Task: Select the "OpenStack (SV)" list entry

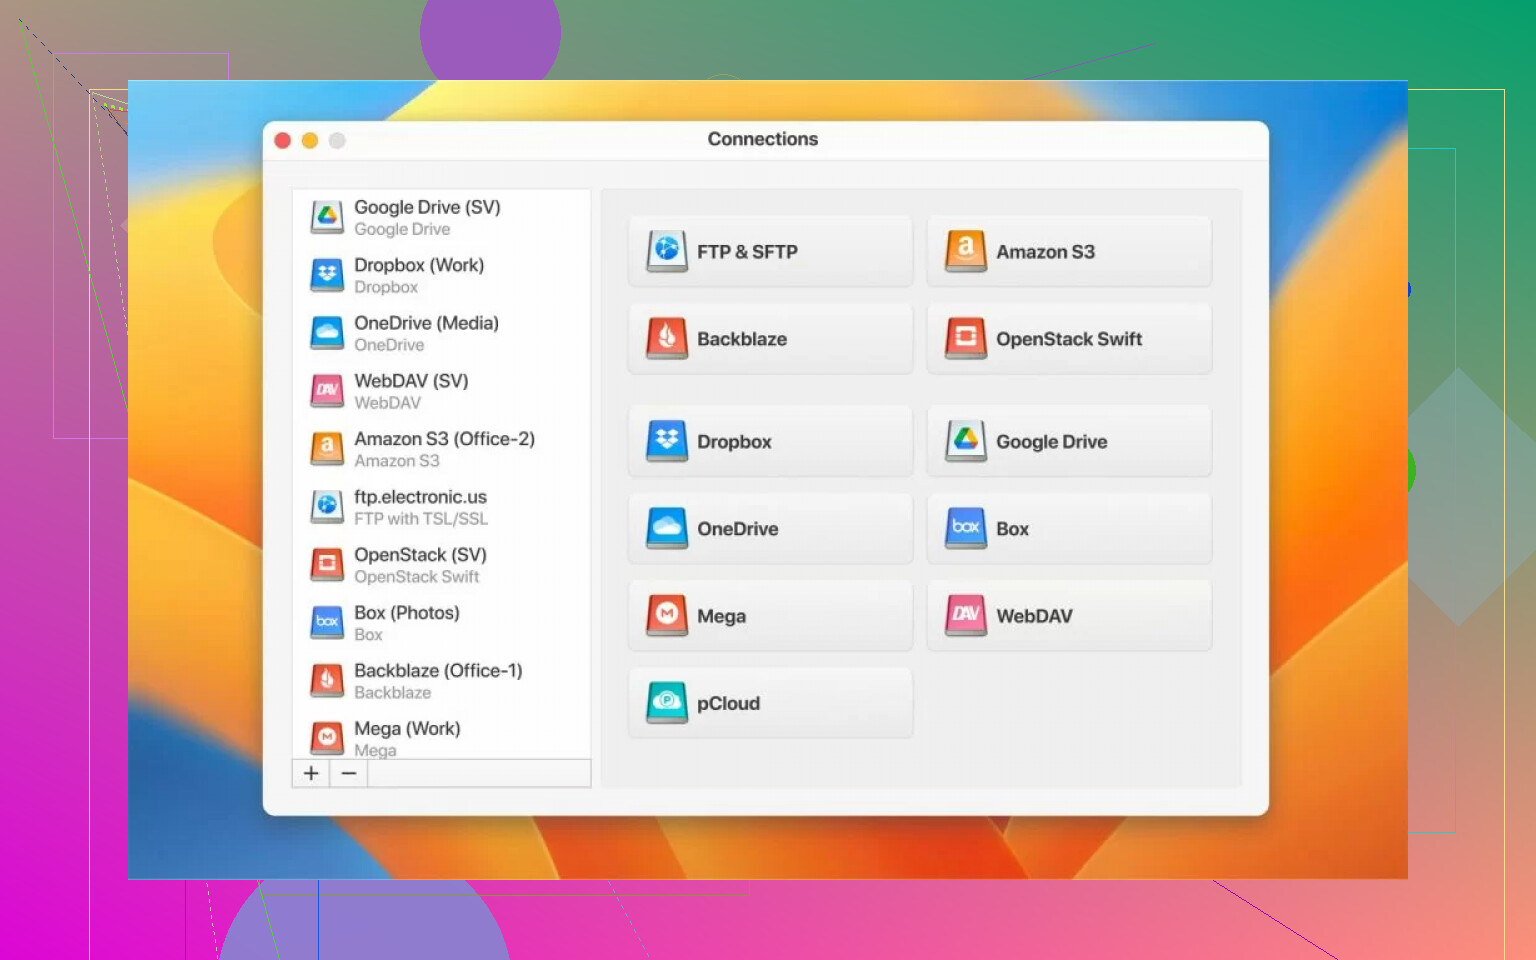Action: pyautogui.click(x=441, y=565)
